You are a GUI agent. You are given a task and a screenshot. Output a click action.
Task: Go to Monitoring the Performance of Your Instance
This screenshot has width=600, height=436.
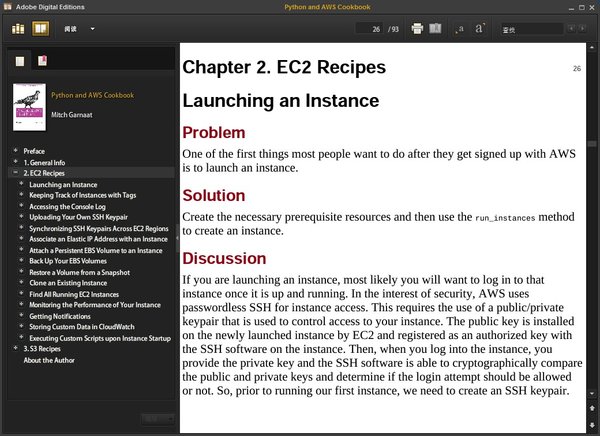tap(95, 305)
